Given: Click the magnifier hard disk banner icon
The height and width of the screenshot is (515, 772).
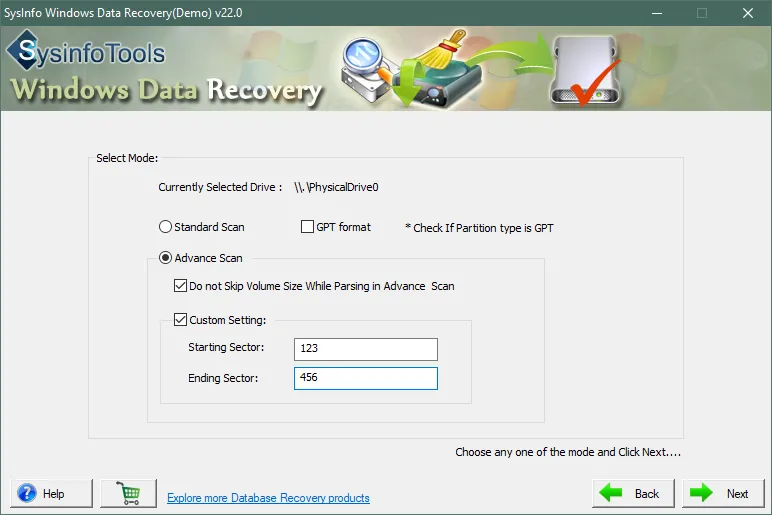Looking at the screenshot, I should (x=367, y=69).
